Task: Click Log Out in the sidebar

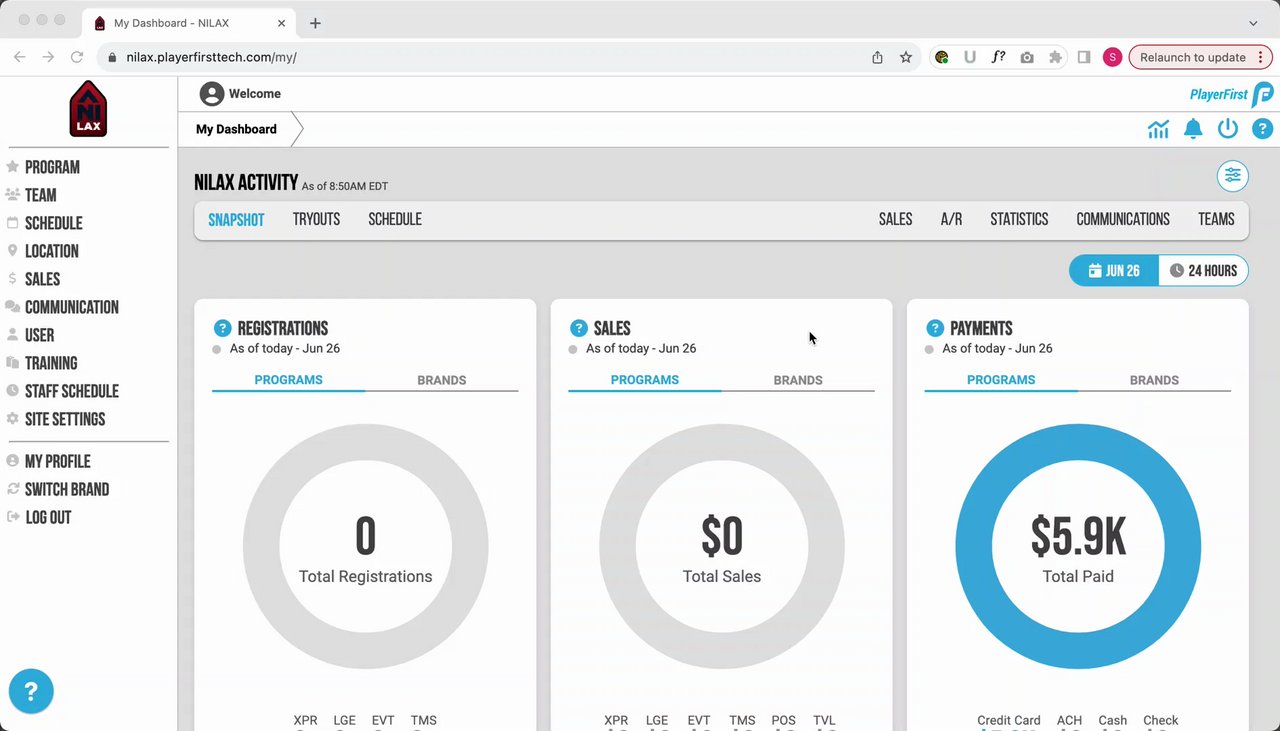Action: [x=48, y=517]
